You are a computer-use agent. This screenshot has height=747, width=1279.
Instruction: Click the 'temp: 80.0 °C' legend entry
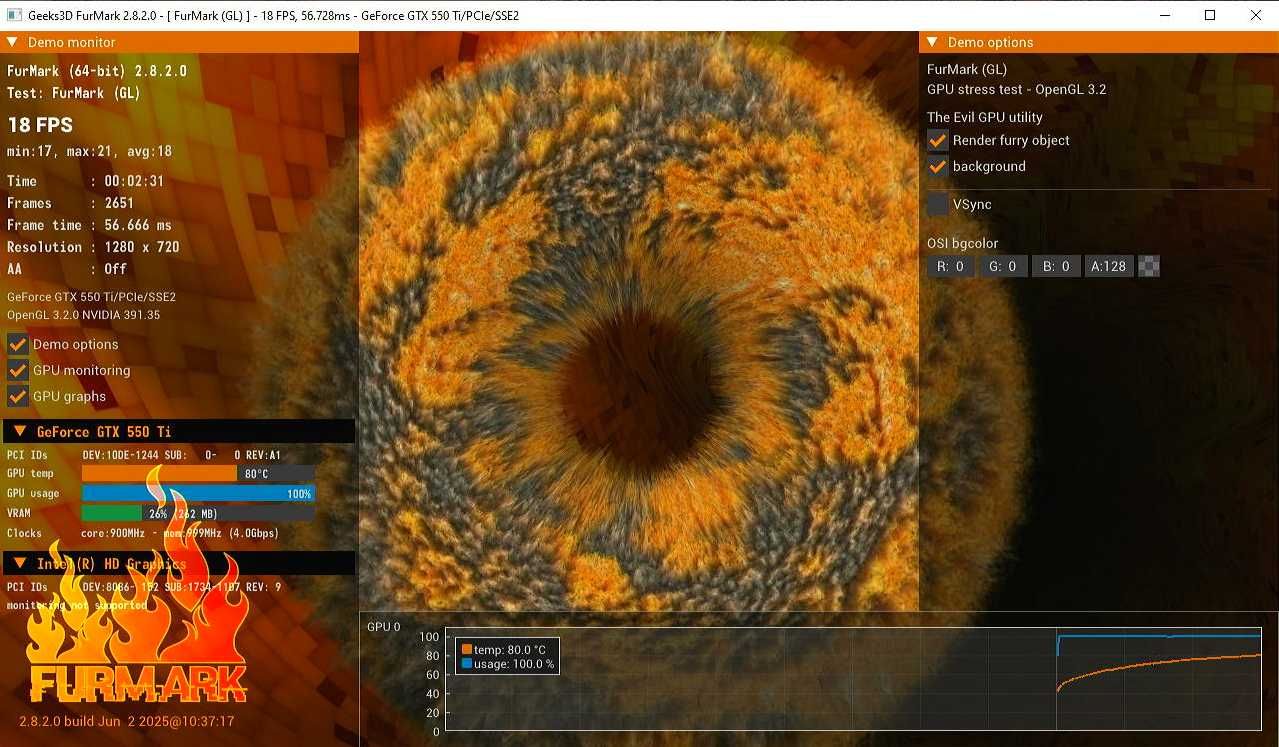point(510,650)
